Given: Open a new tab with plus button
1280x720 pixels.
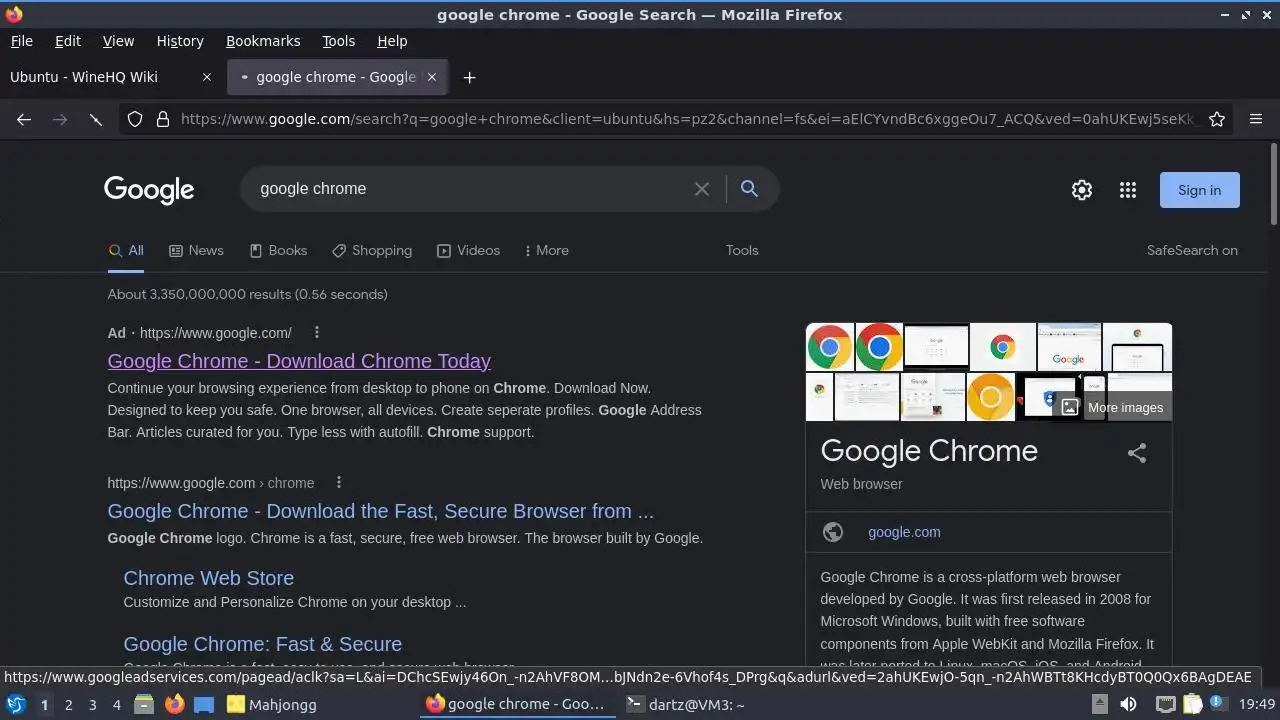Looking at the screenshot, I should click(469, 77).
